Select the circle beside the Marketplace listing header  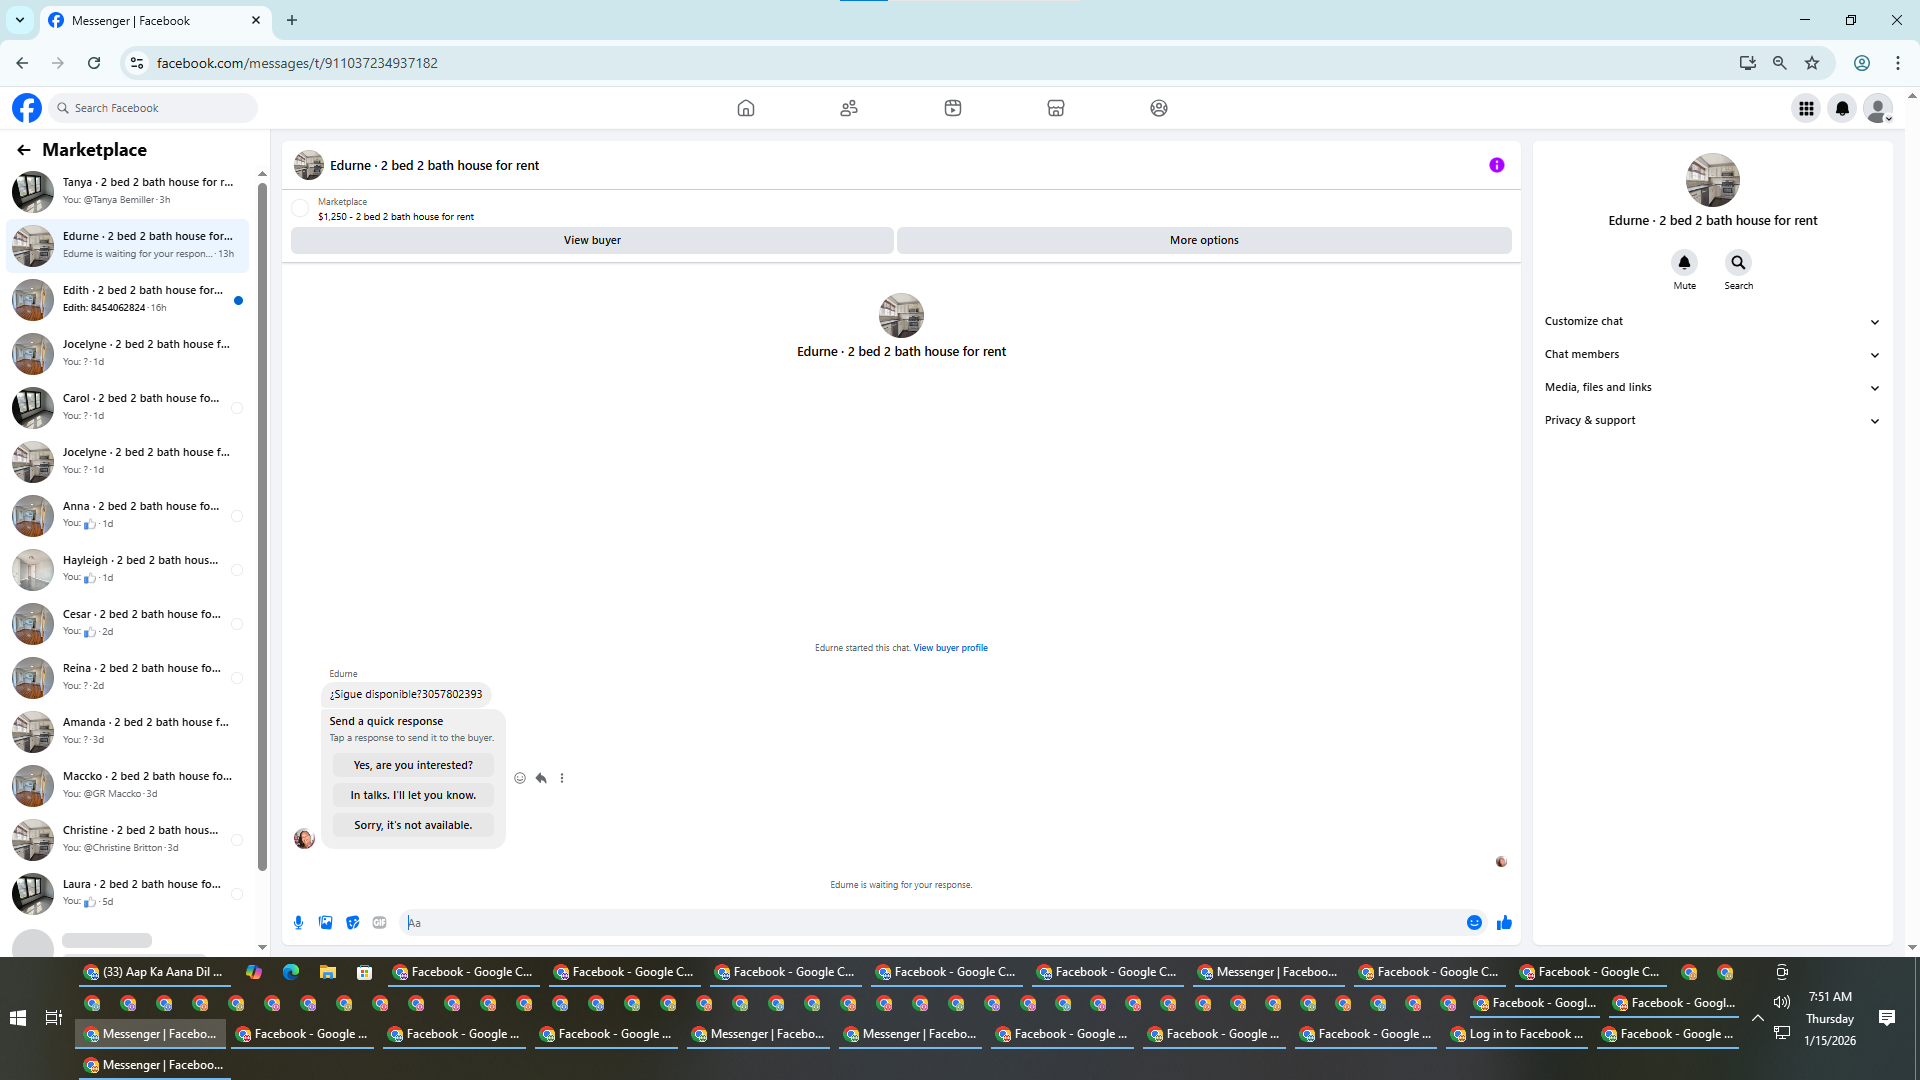pos(300,208)
